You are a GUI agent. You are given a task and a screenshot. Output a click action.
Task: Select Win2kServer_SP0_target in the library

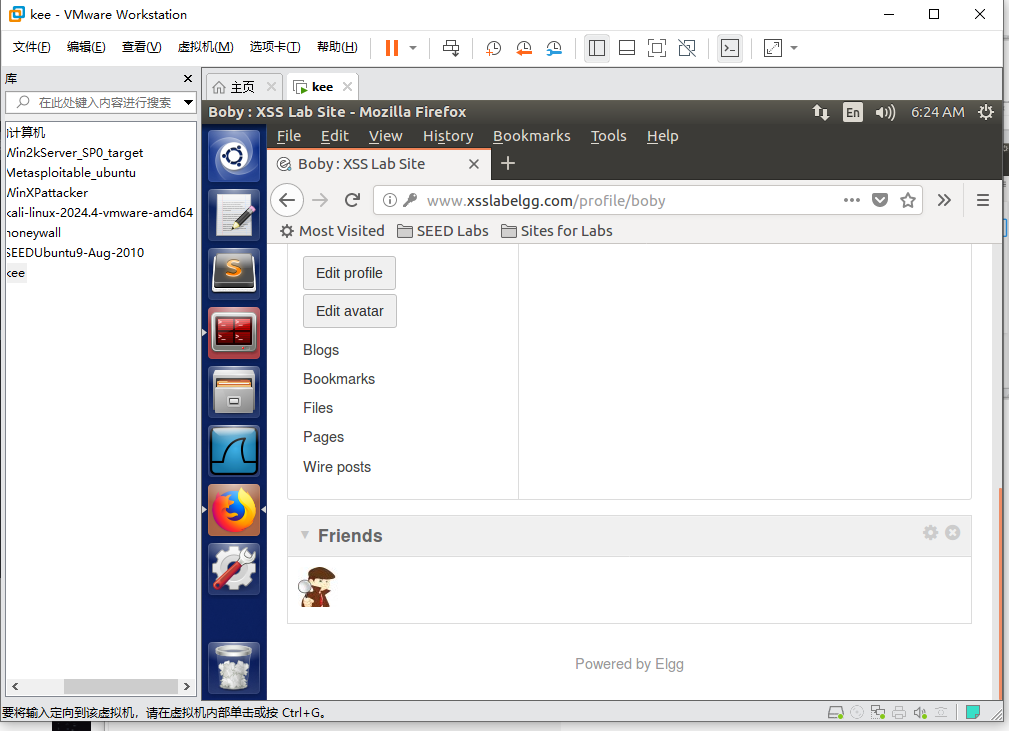[x=75, y=153]
